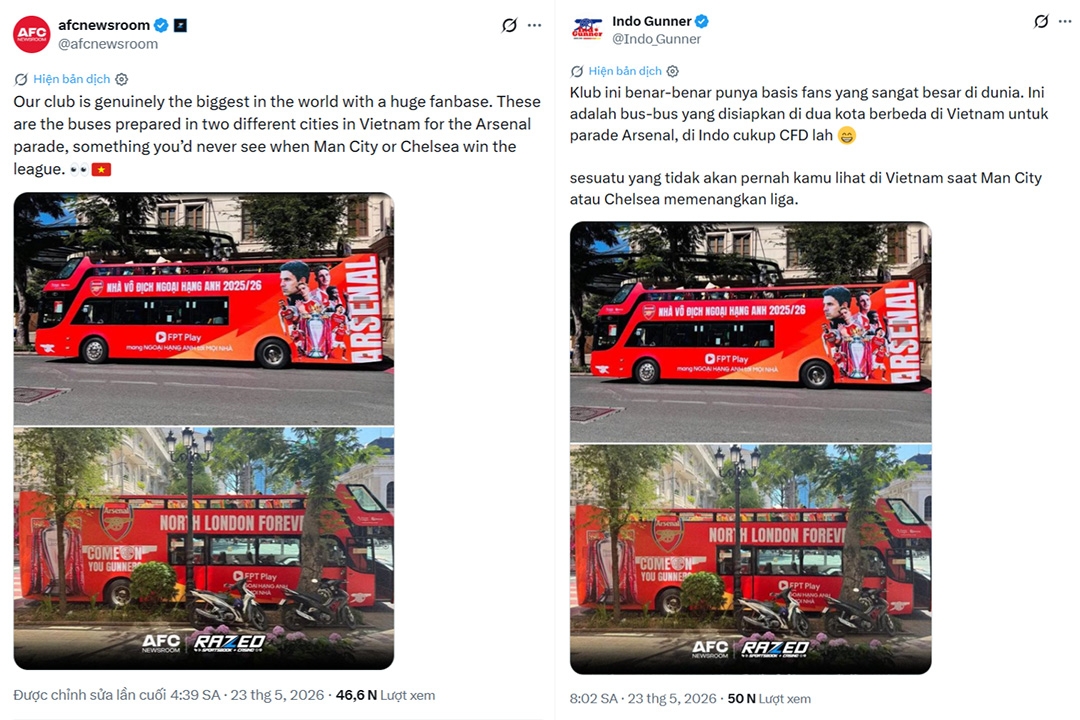Viewport: 1080px width, 720px height.
Task: Open more options on afcnewsroom tweet
Action: pos(534,25)
